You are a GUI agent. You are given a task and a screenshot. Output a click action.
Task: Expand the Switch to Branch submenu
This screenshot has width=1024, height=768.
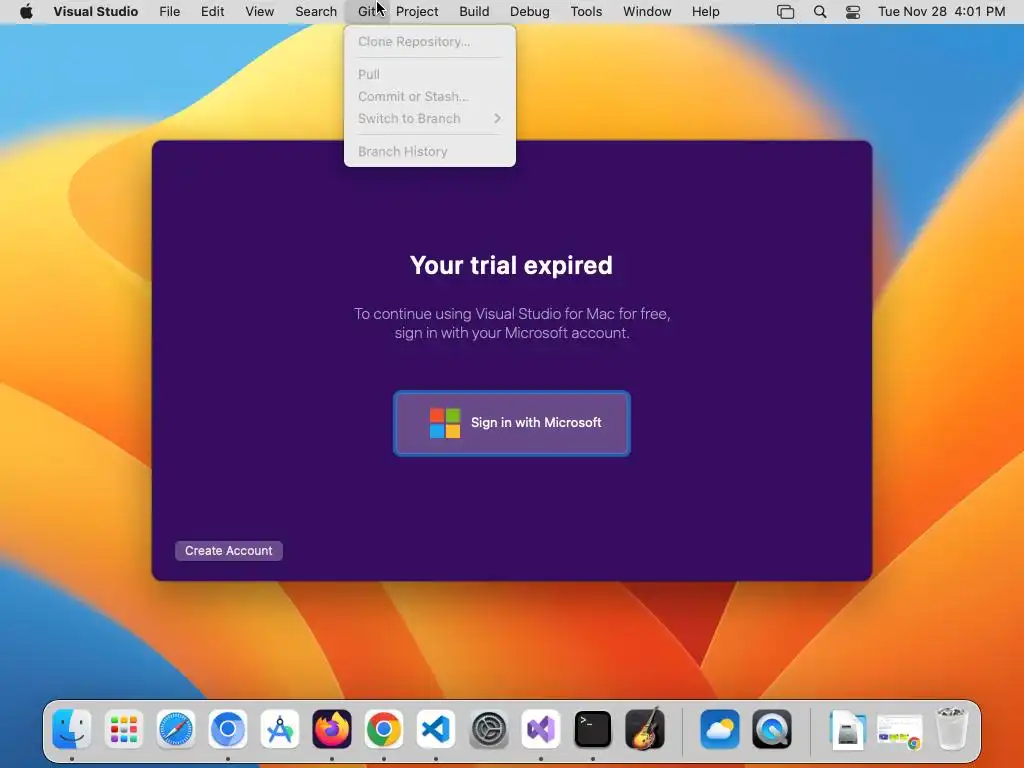pyautogui.click(x=430, y=118)
